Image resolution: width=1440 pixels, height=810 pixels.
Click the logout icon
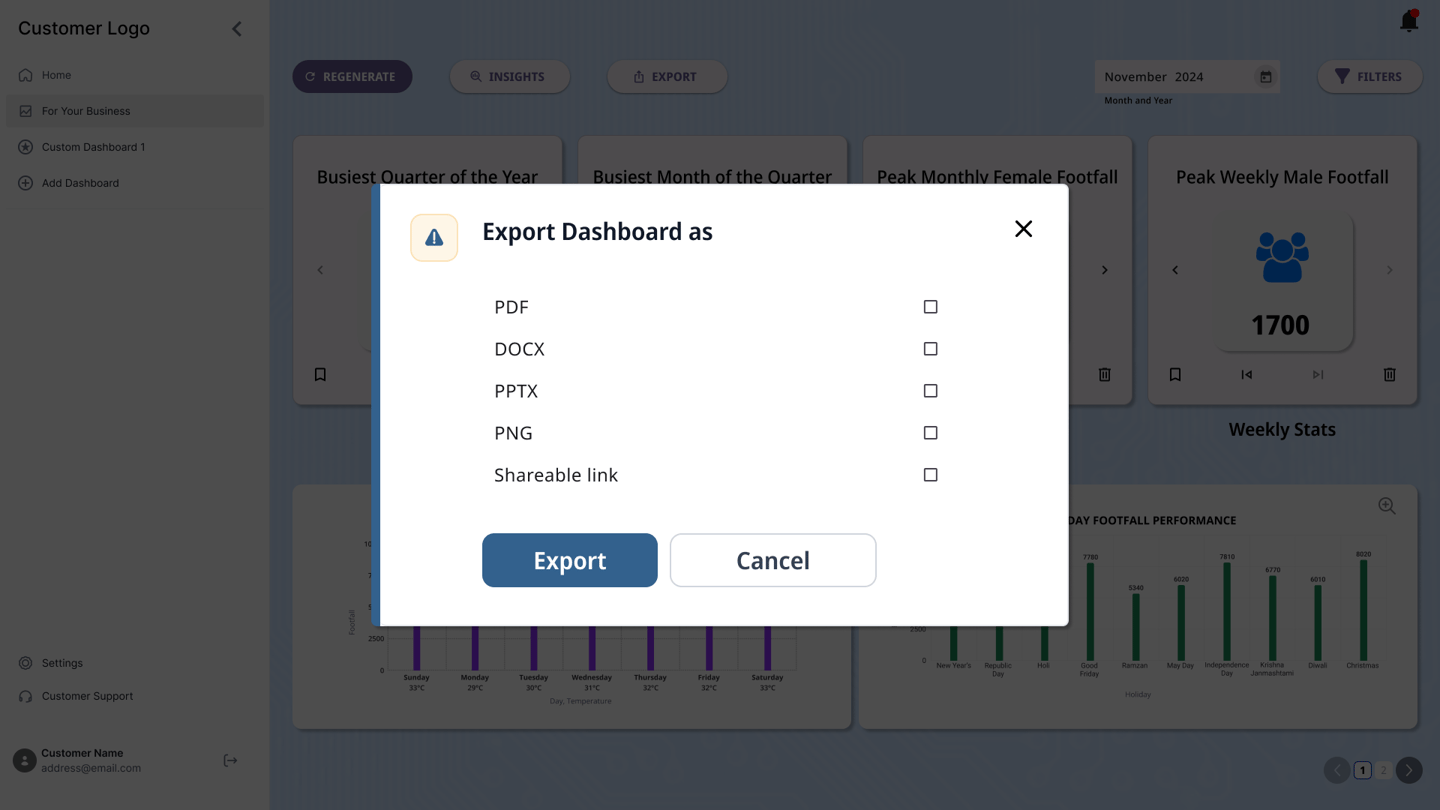pyautogui.click(x=230, y=761)
